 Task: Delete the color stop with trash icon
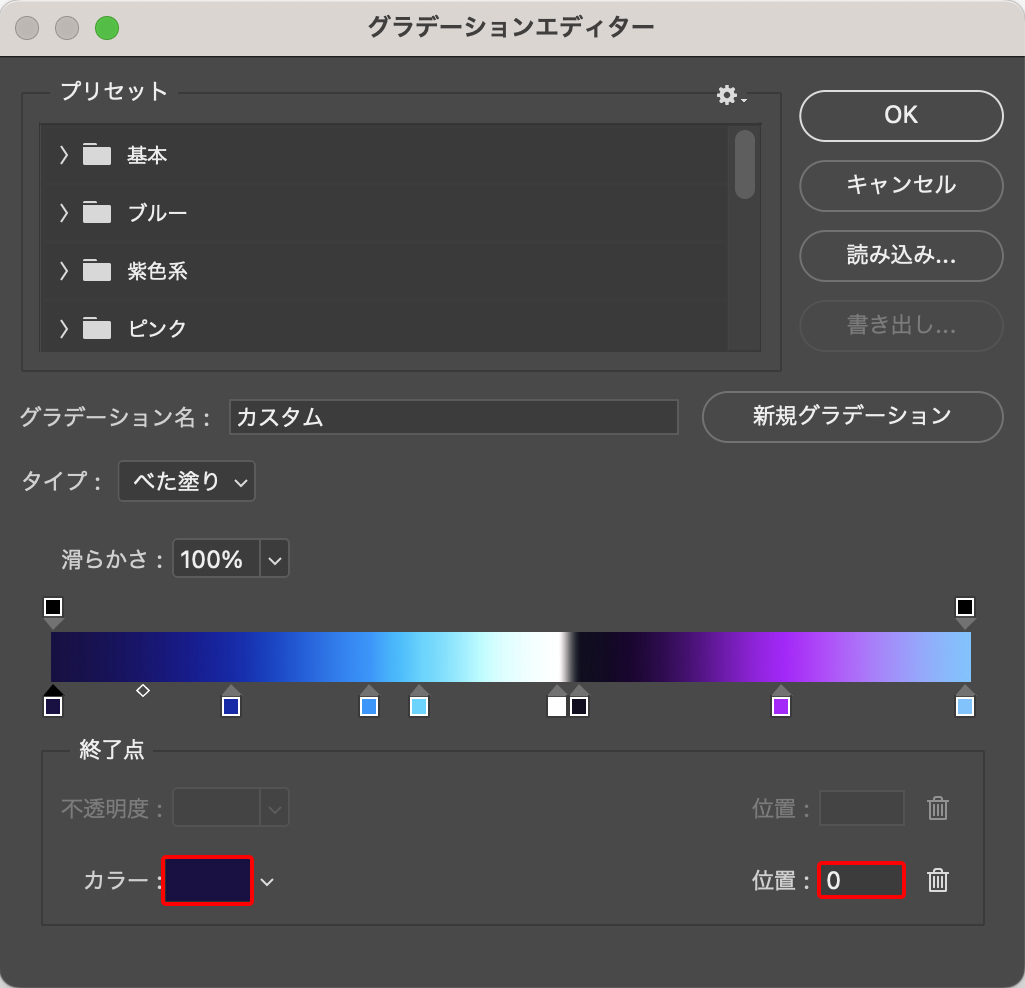[x=937, y=880]
